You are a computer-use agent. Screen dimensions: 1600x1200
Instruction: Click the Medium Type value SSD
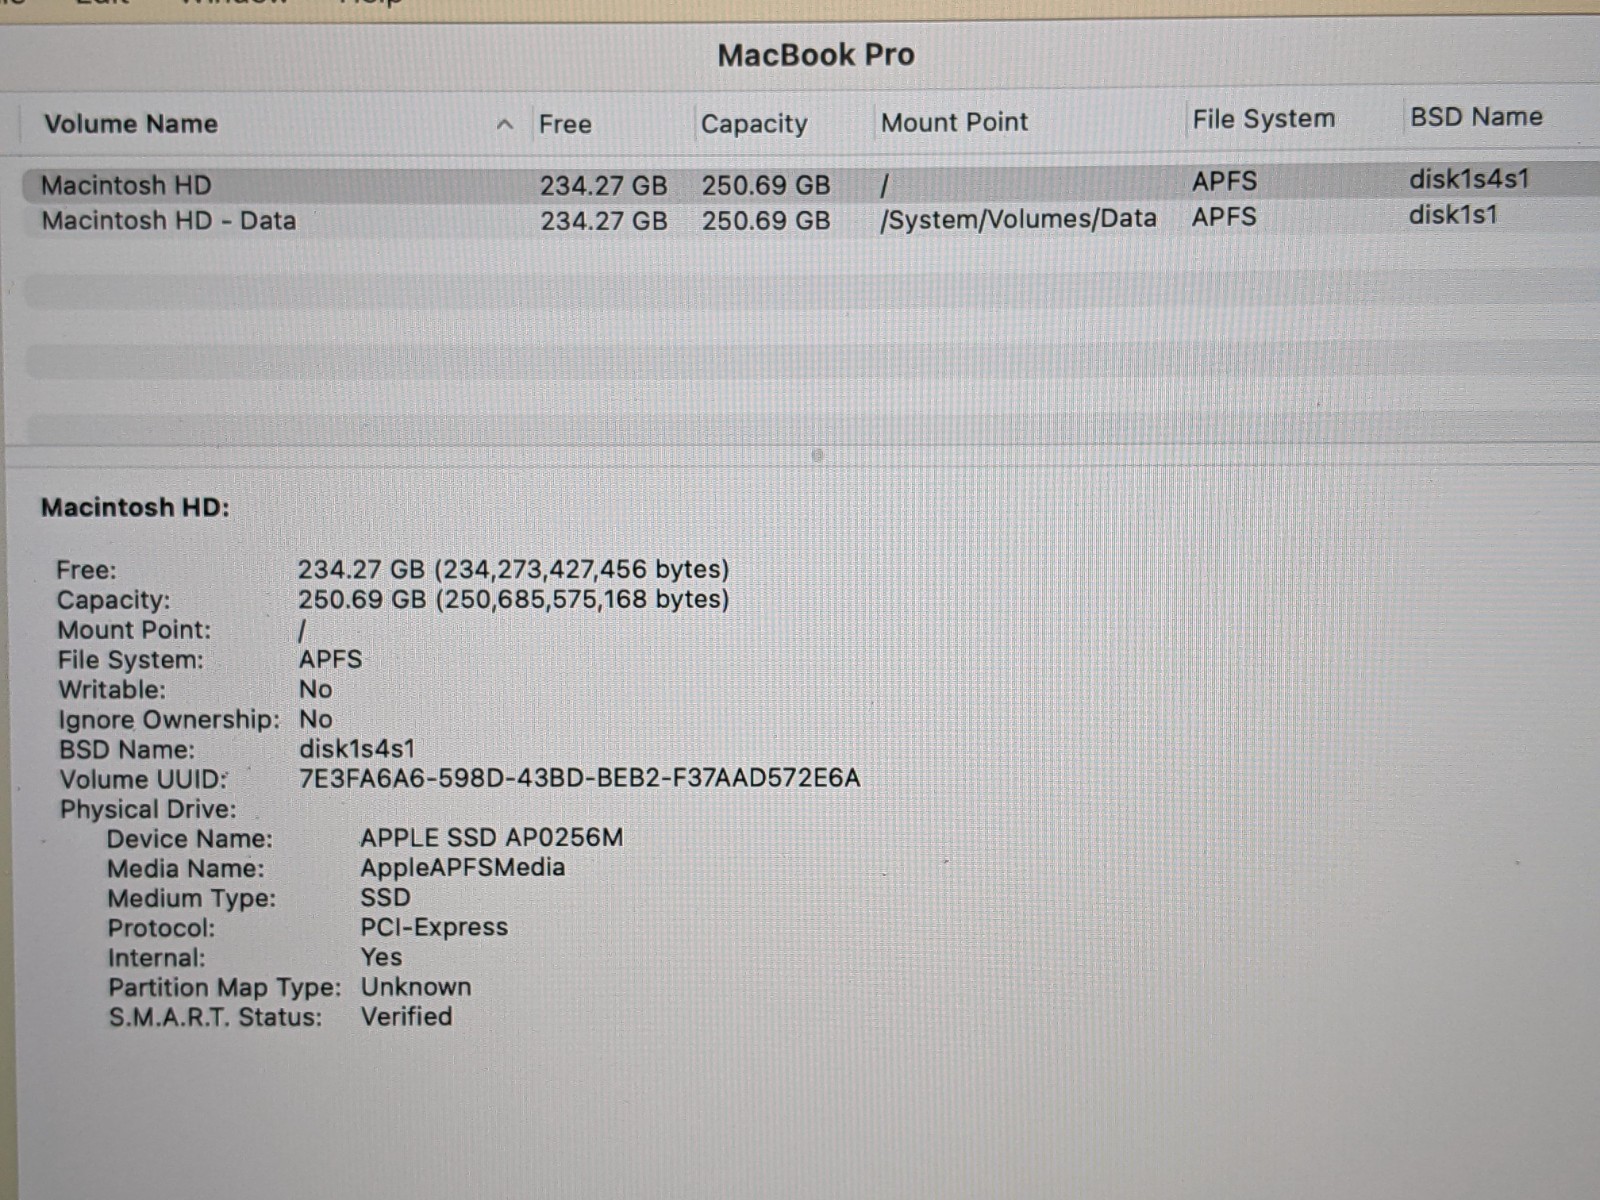click(x=385, y=897)
